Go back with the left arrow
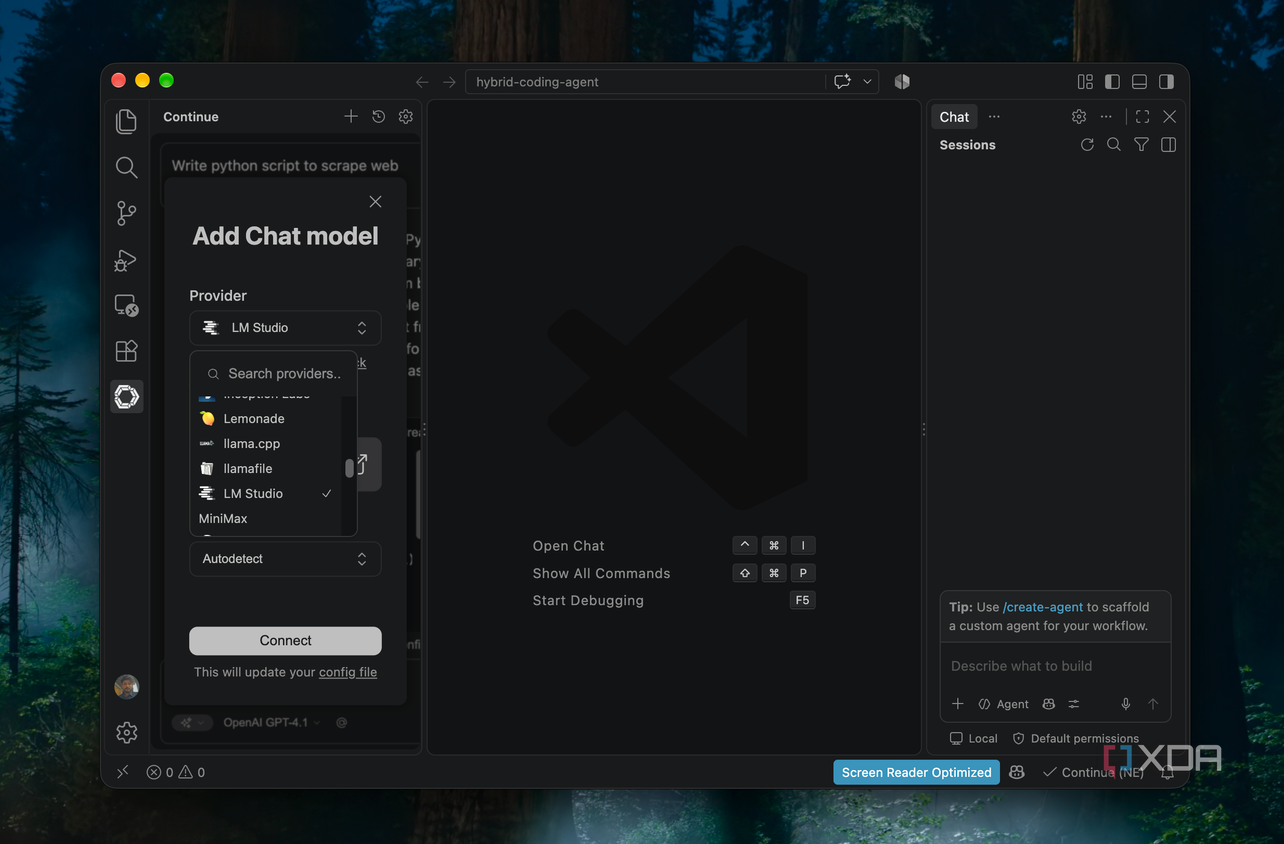 point(422,82)
